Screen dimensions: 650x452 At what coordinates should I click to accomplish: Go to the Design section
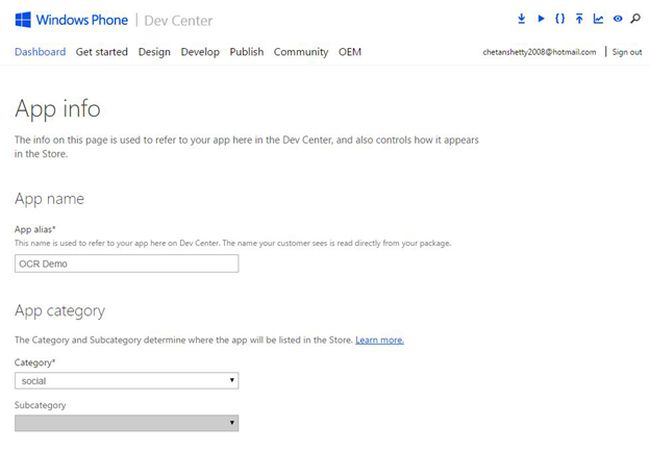pyautogui.click(x=154, y=52)
